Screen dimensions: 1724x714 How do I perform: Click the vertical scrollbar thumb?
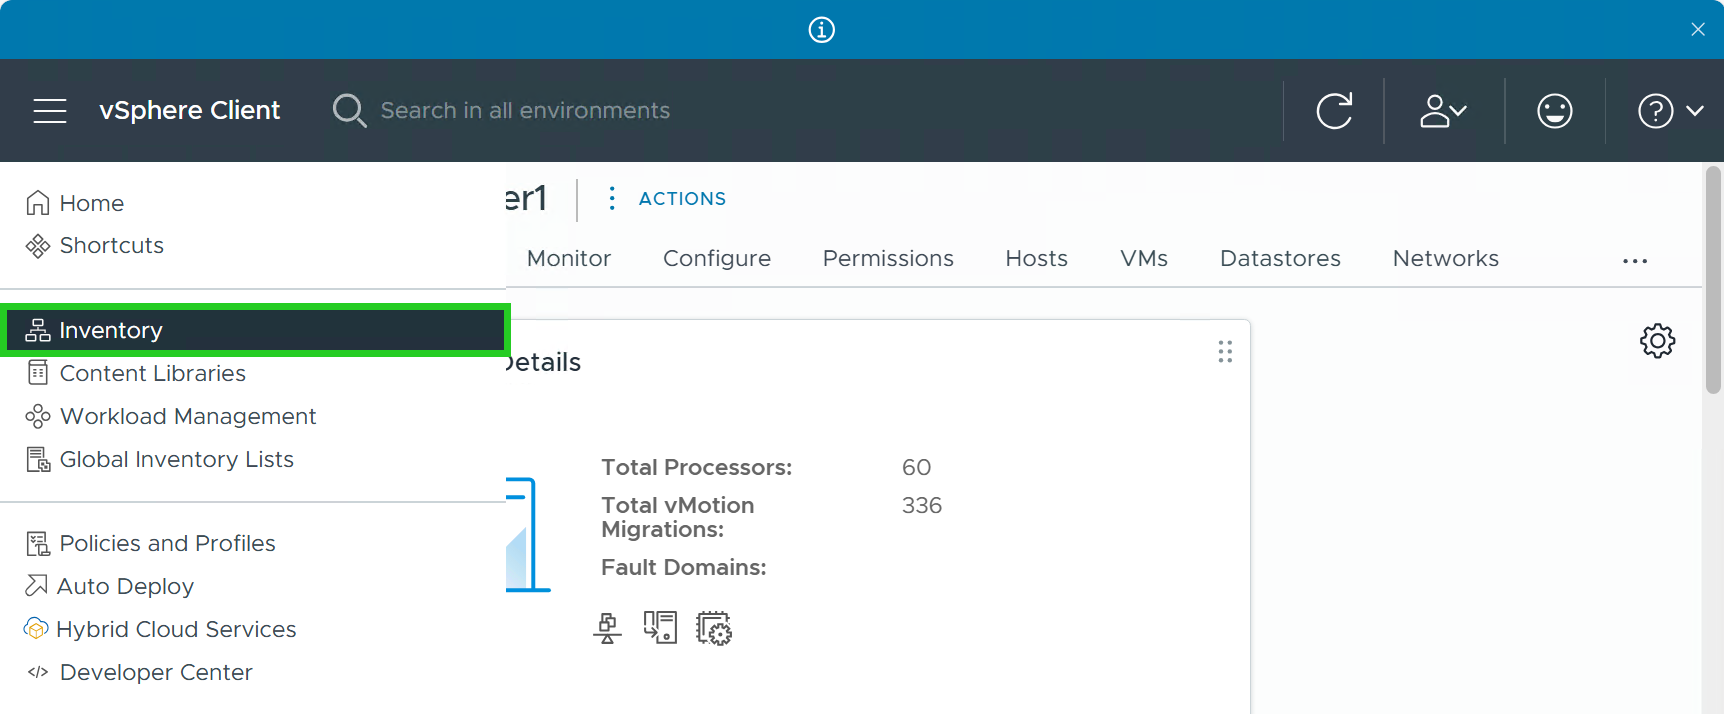pyautogui.click(x=1713, y=280)
